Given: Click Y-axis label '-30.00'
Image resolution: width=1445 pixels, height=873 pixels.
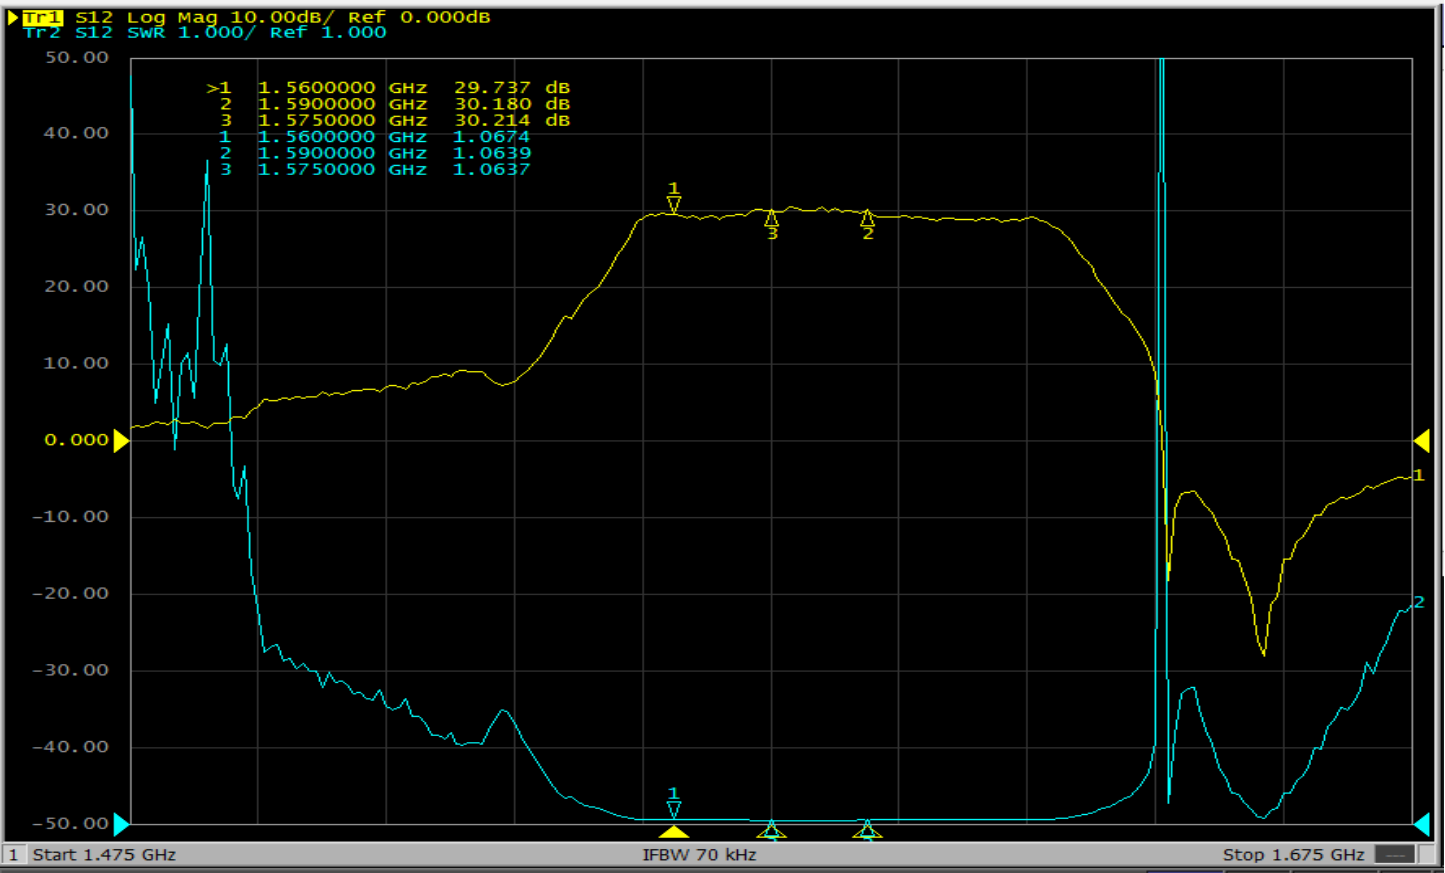Looking at the screenshot, I should 71,670.
